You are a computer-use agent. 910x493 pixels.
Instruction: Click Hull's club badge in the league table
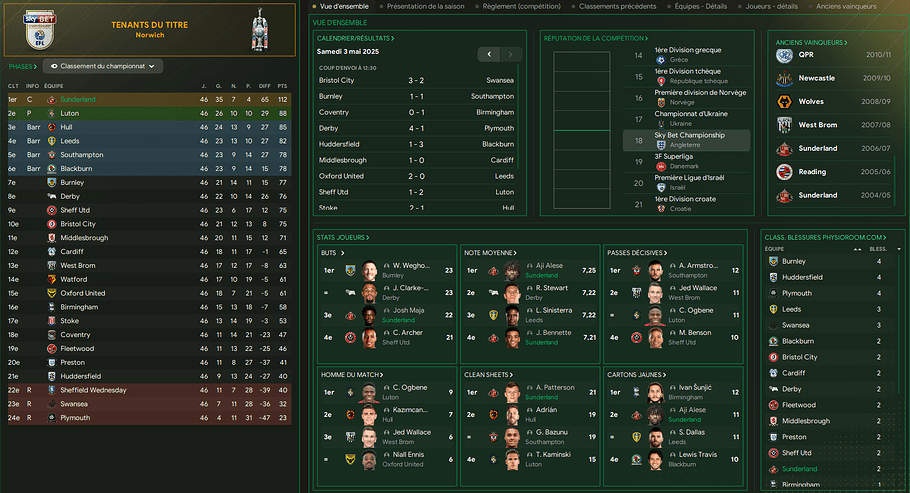(52, 127)
